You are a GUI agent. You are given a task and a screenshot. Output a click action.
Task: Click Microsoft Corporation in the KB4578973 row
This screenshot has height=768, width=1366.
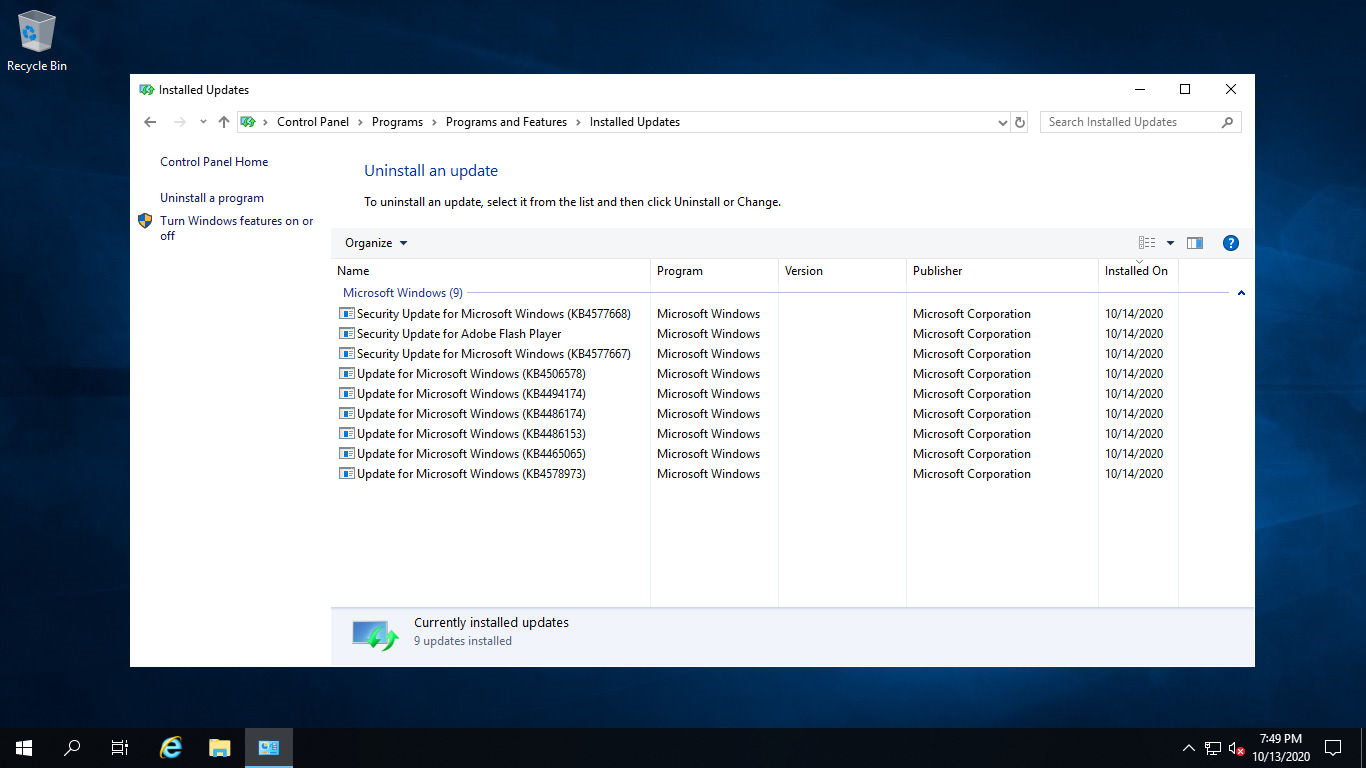[972, 474]
